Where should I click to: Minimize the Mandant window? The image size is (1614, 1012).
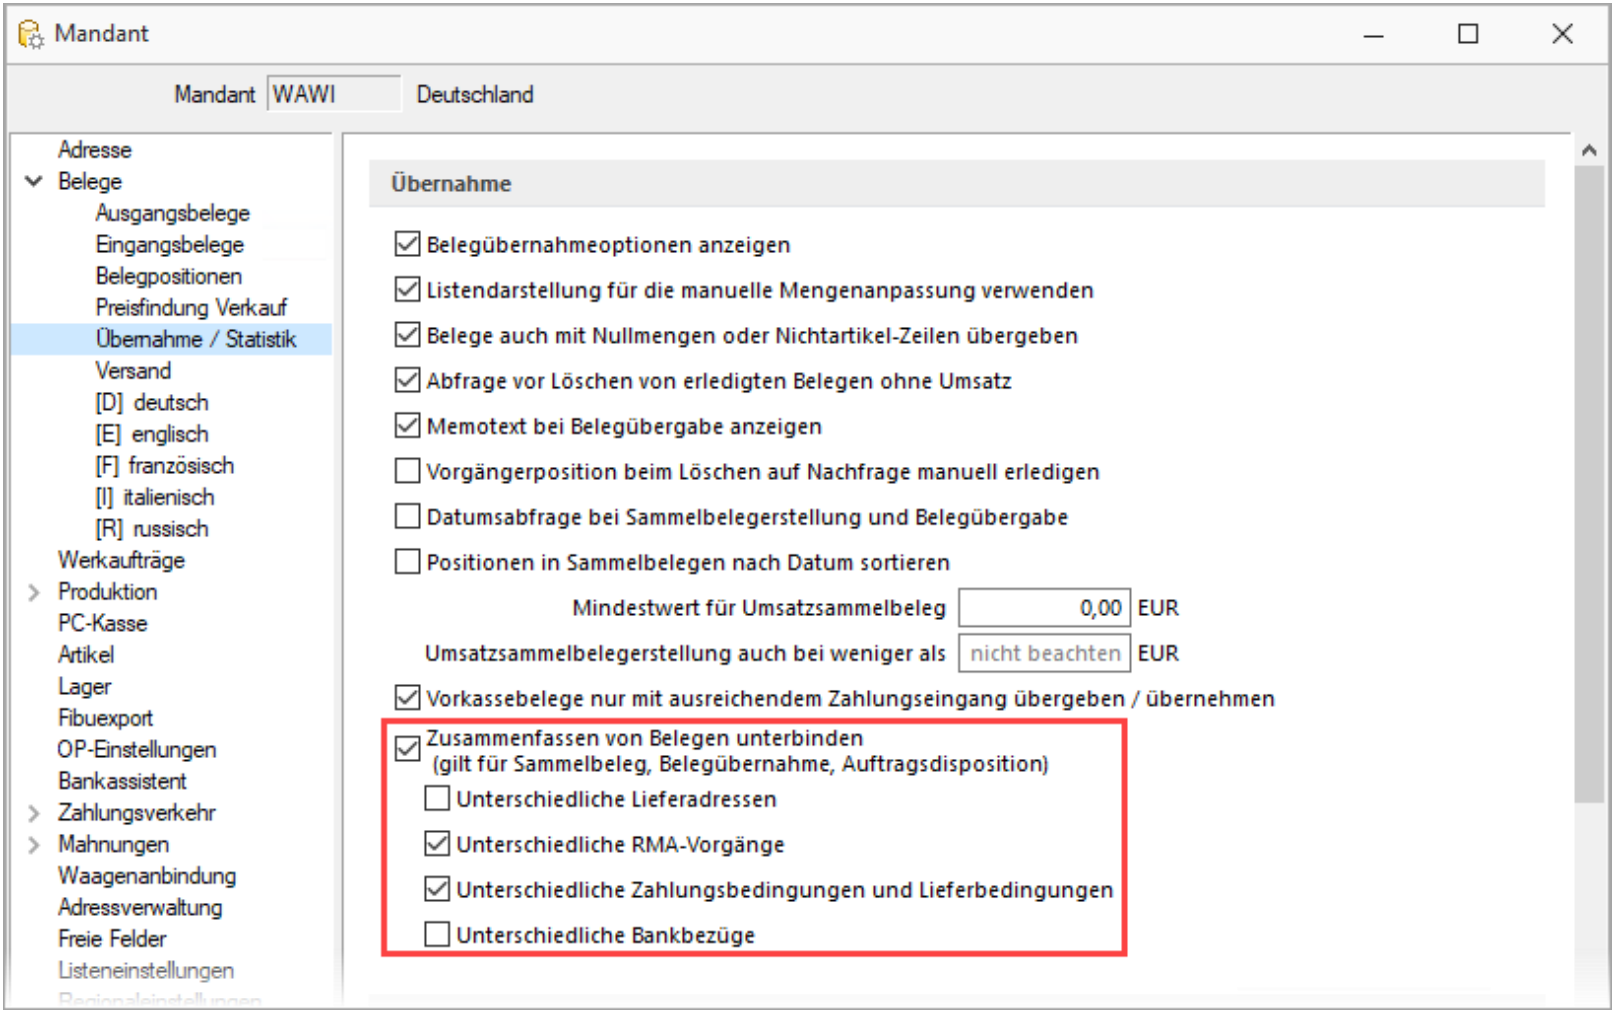(1374, 34)
